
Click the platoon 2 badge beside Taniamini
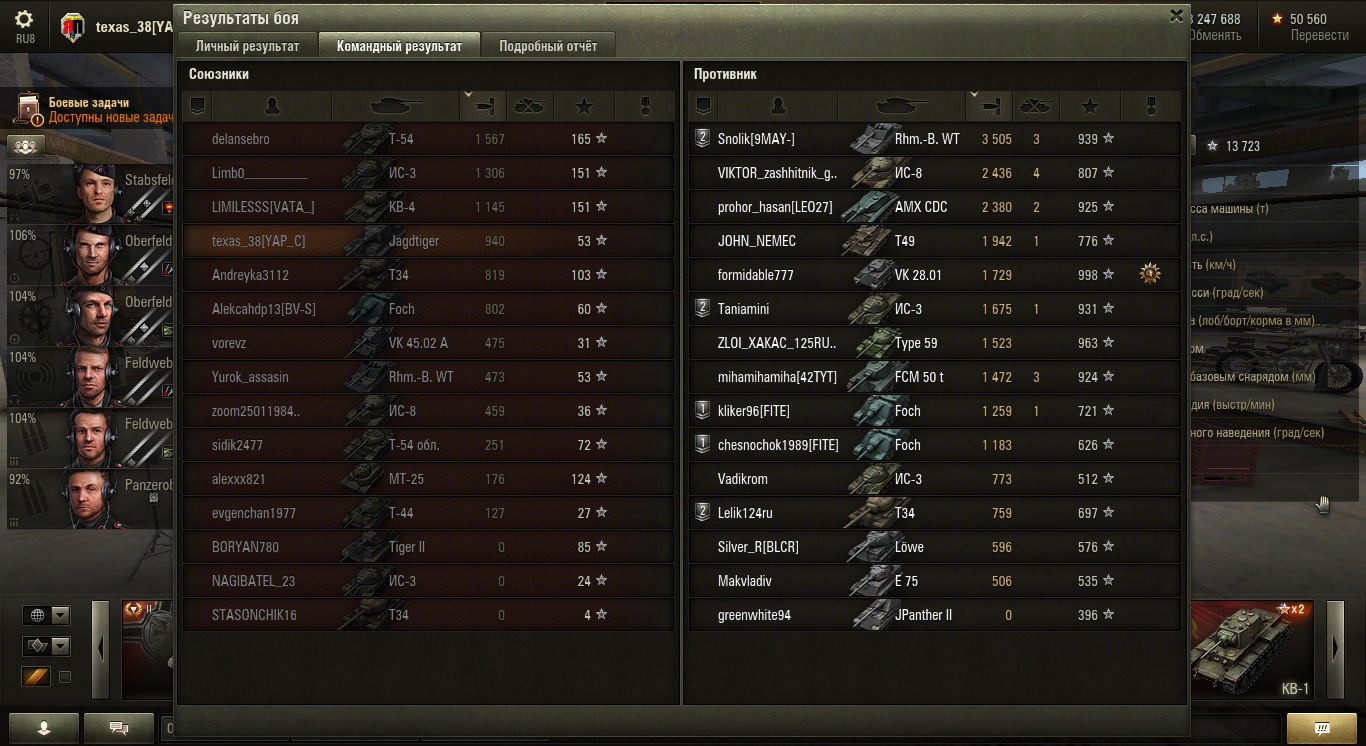click(x=703, y=309)
